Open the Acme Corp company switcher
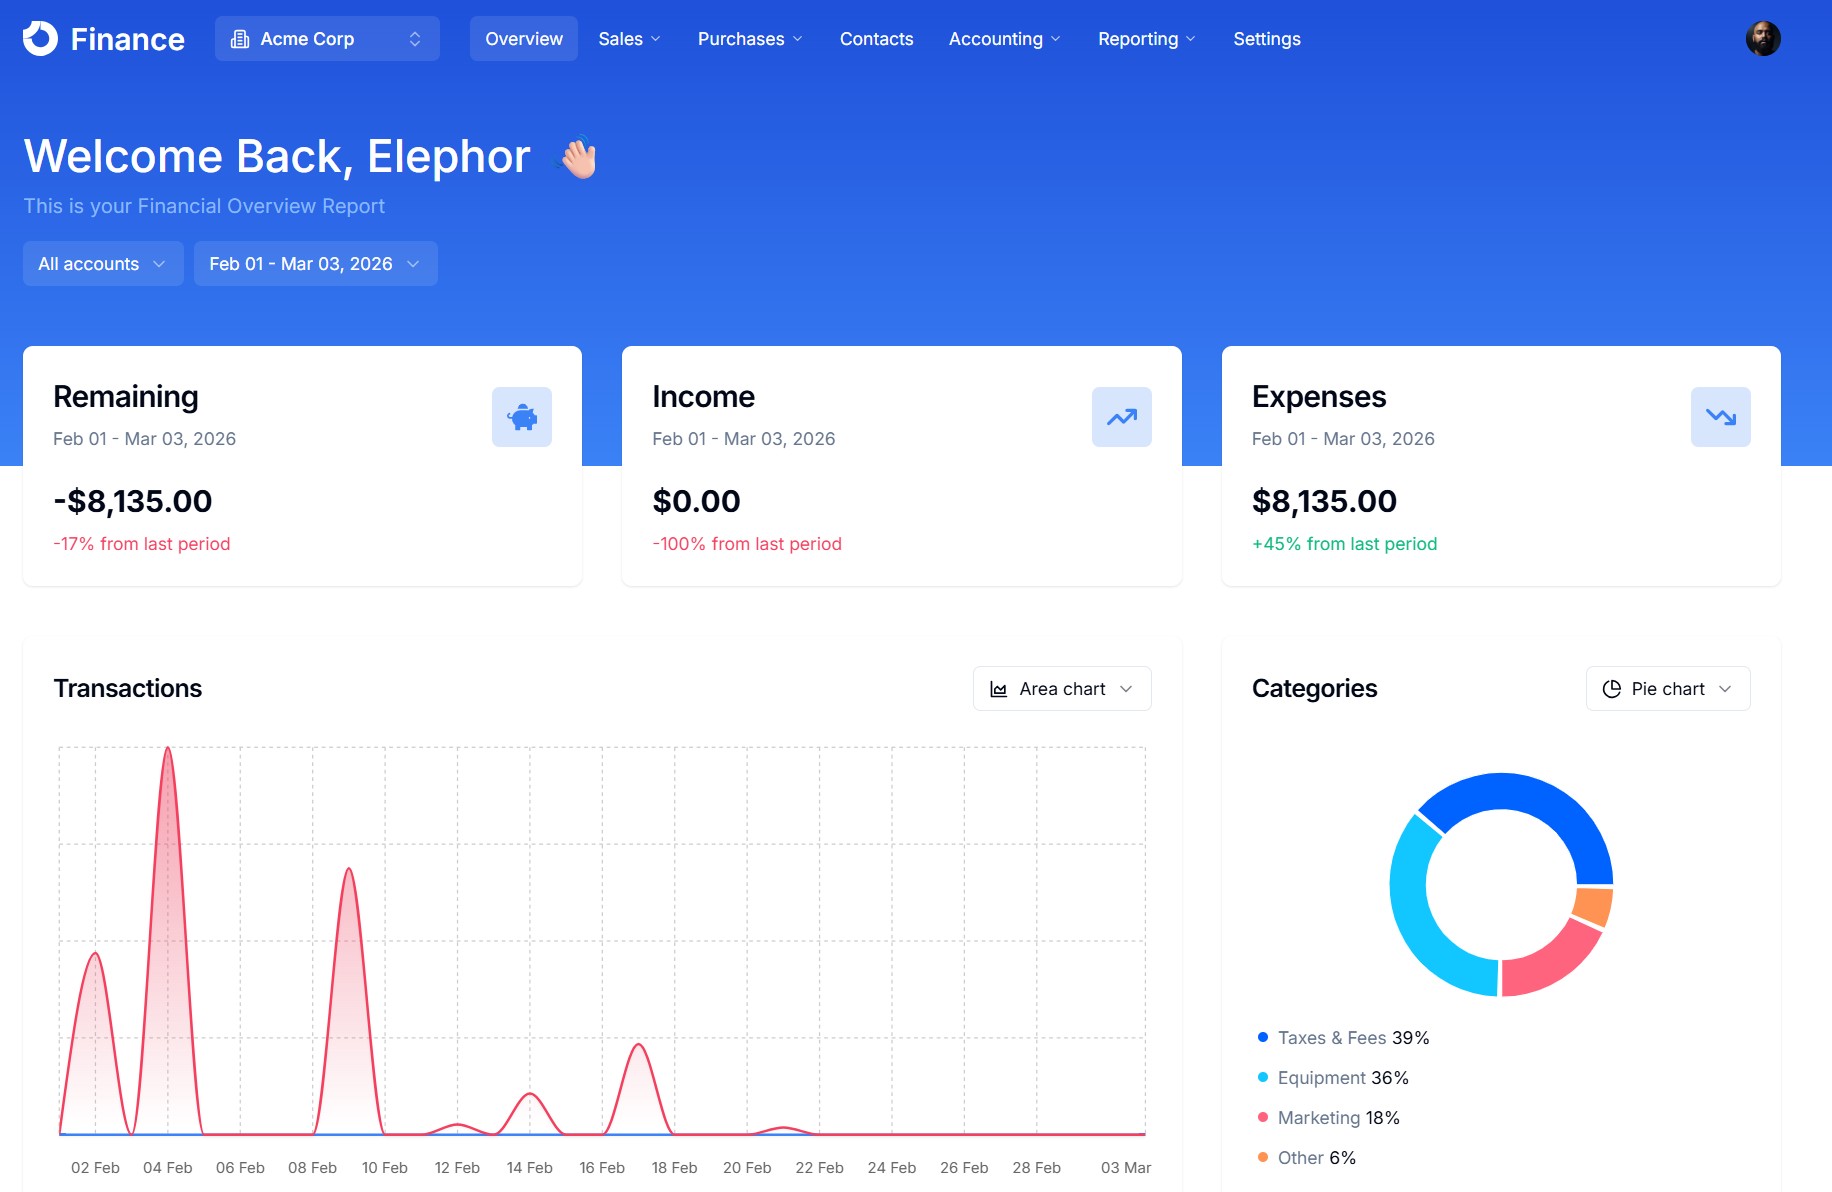1832x1192 pixels. coord(327,38)
